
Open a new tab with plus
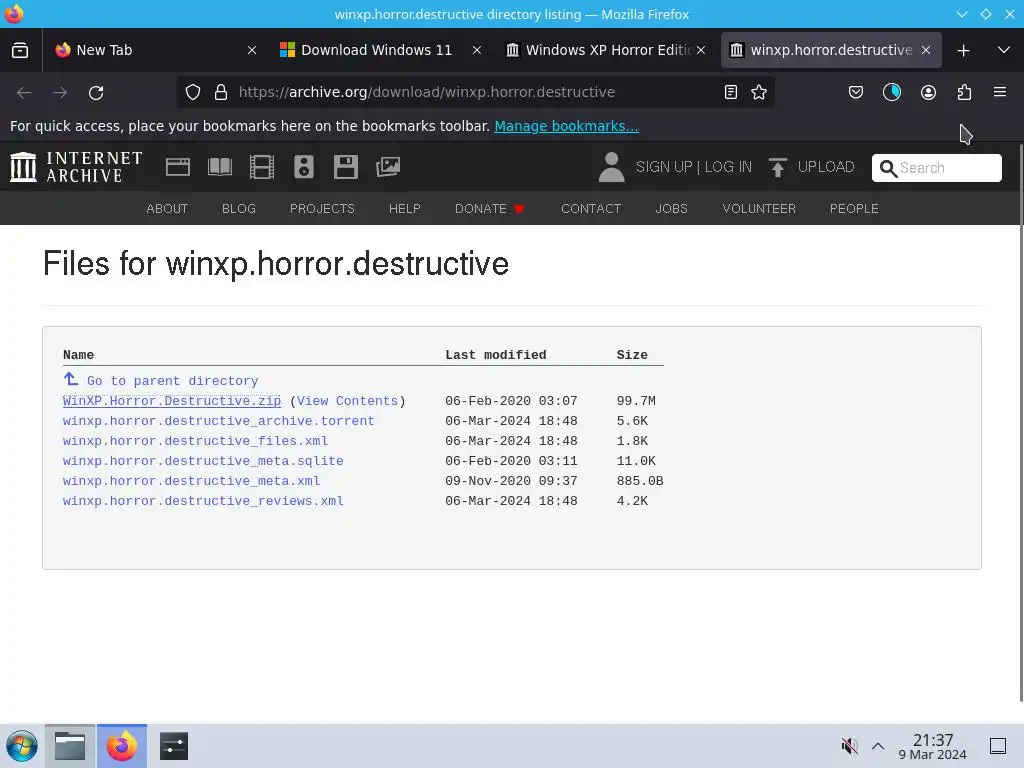(x=963, y=50)
